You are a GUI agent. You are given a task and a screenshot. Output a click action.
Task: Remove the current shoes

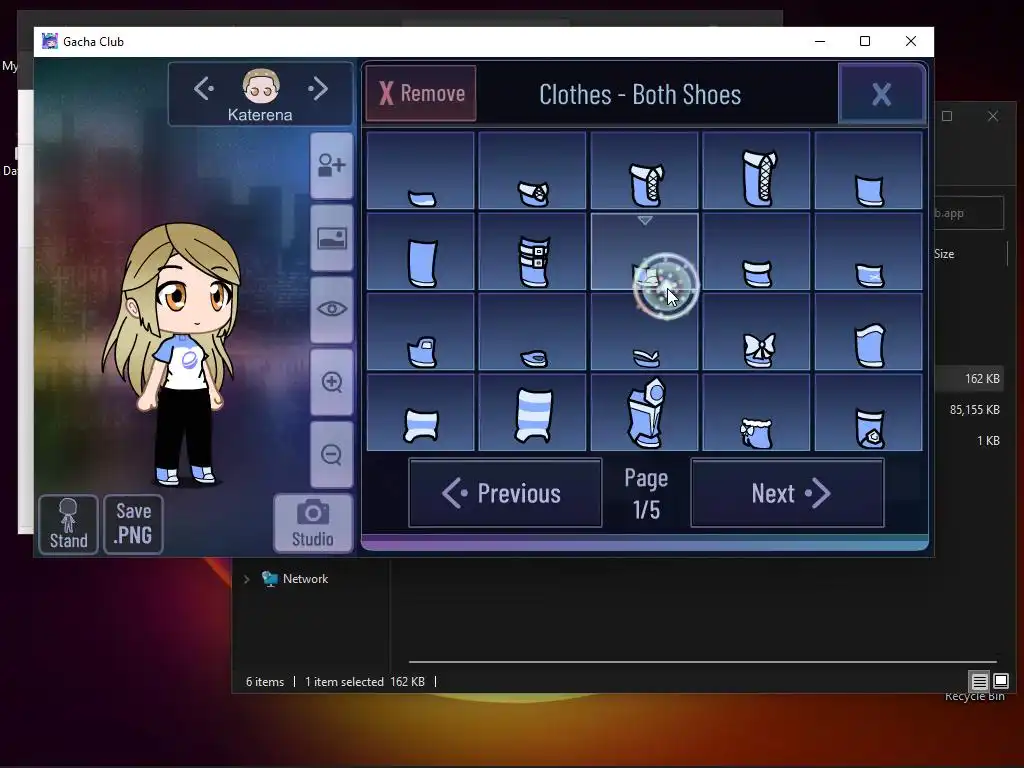421,93
